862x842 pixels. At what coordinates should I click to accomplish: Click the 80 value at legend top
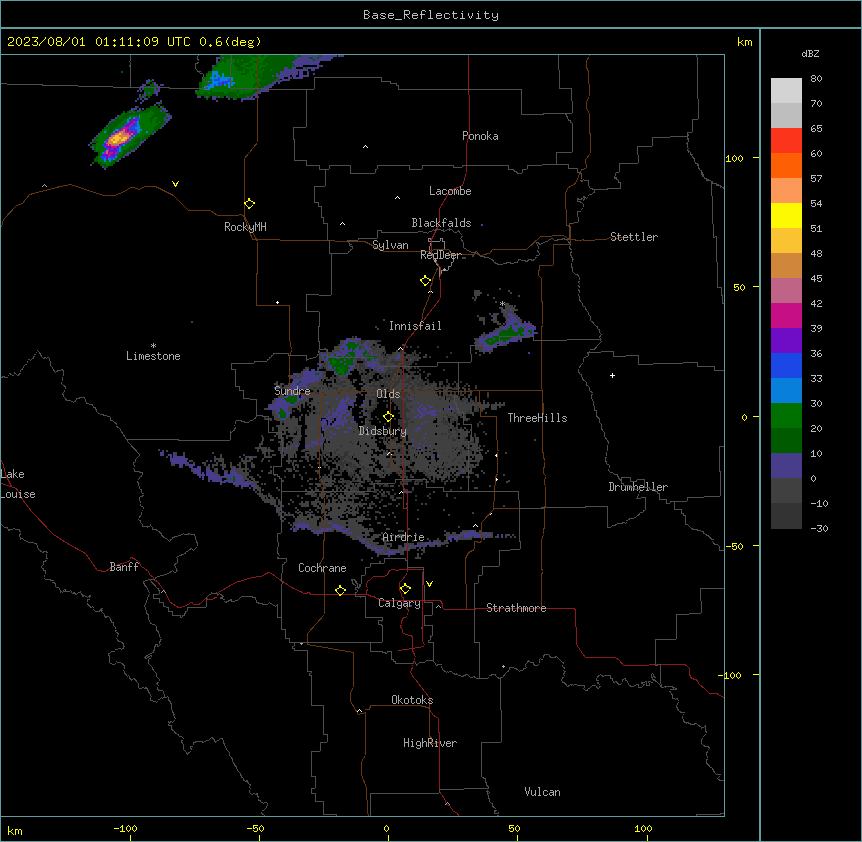816,79
